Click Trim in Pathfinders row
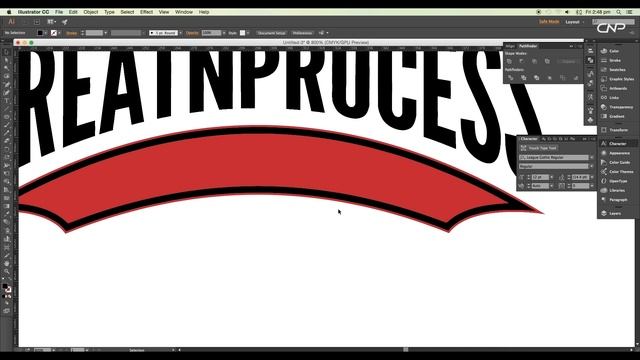Screen dimensions: 640x360 pyautogui.click(x=523, y=78)
